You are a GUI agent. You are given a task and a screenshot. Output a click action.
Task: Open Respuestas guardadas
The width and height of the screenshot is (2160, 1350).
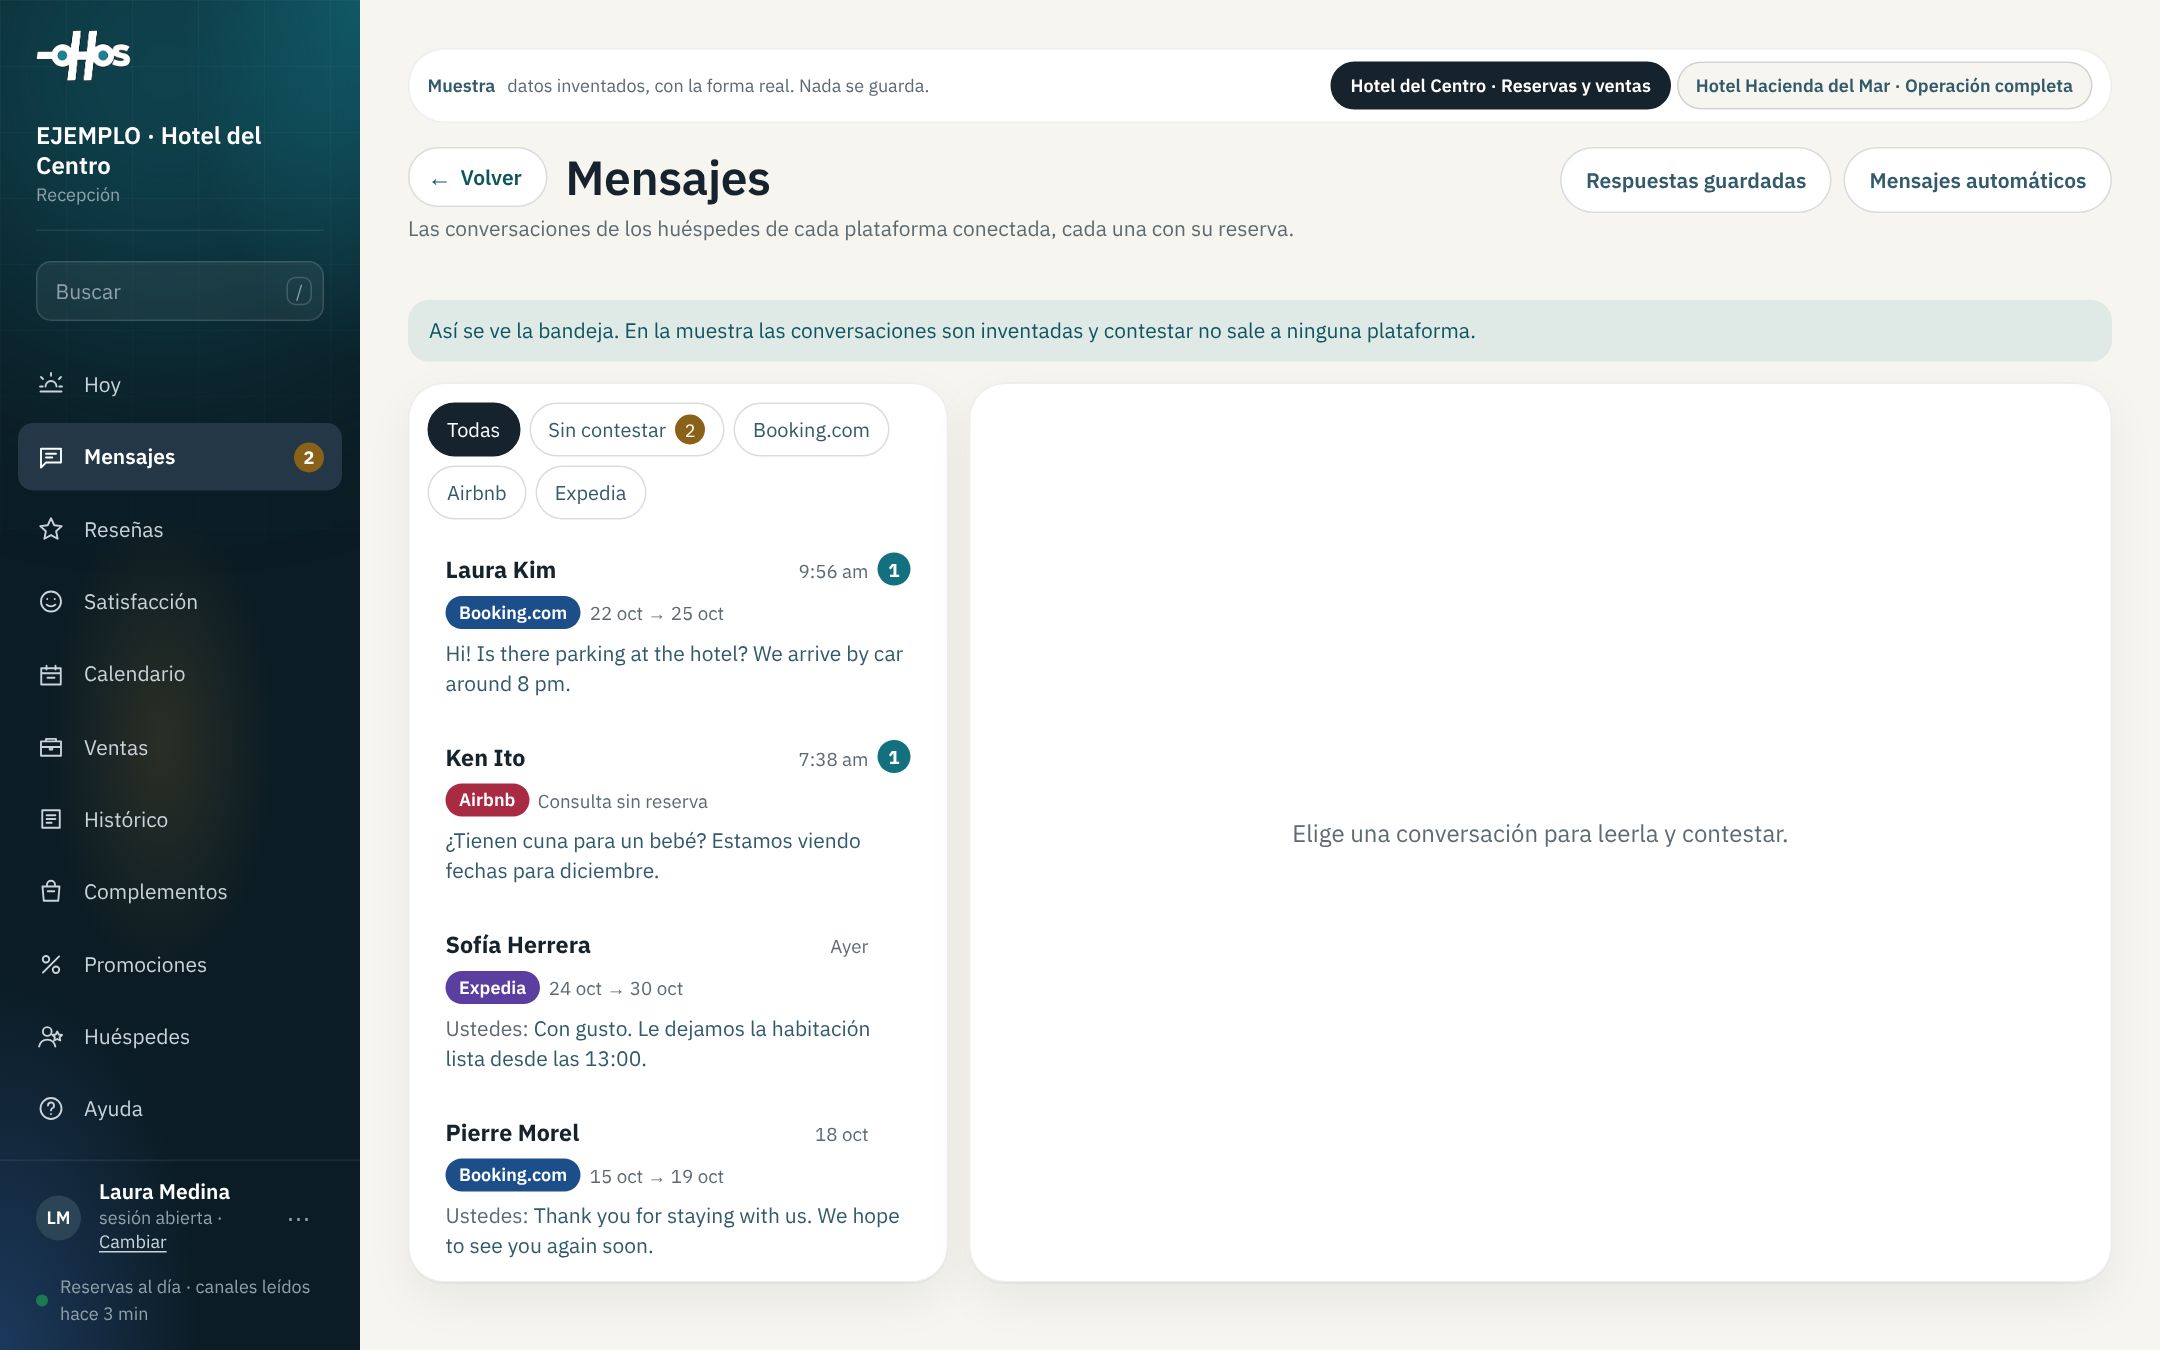[1696, 180]
